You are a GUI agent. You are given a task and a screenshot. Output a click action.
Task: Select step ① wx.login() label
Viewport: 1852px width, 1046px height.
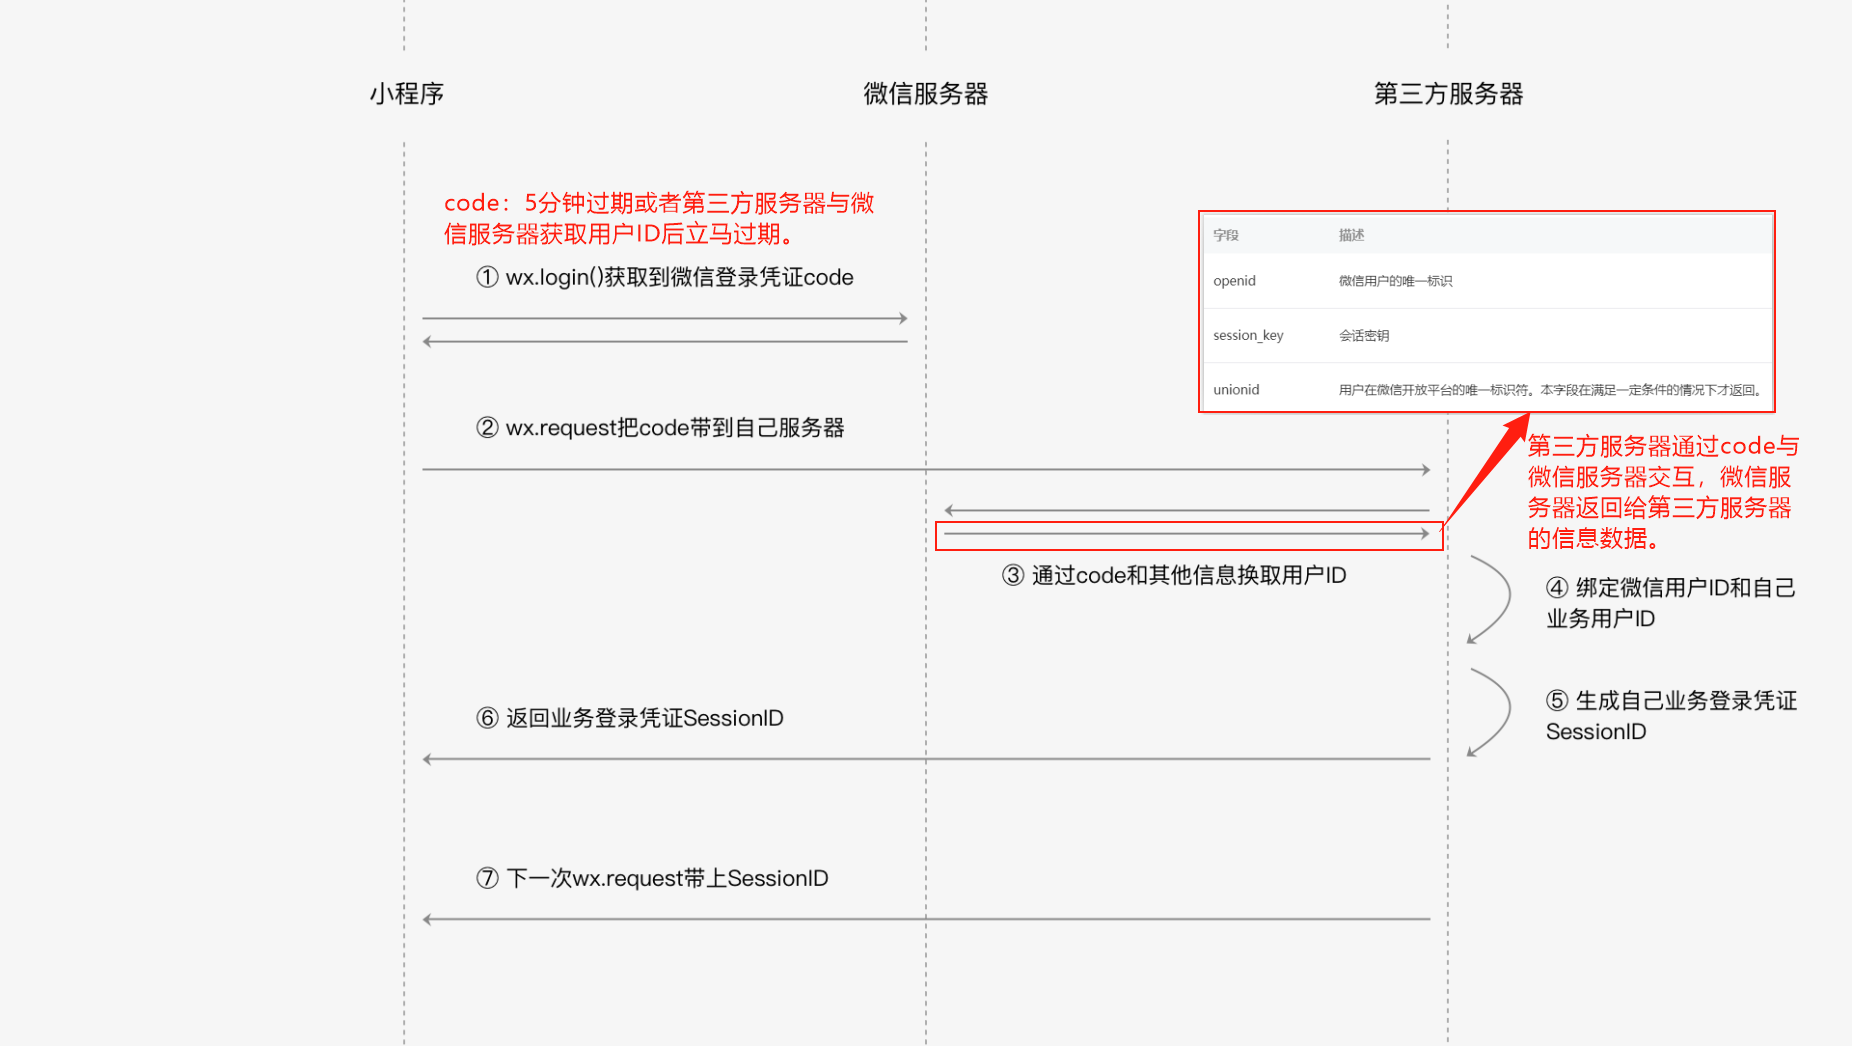click(664, 277)
